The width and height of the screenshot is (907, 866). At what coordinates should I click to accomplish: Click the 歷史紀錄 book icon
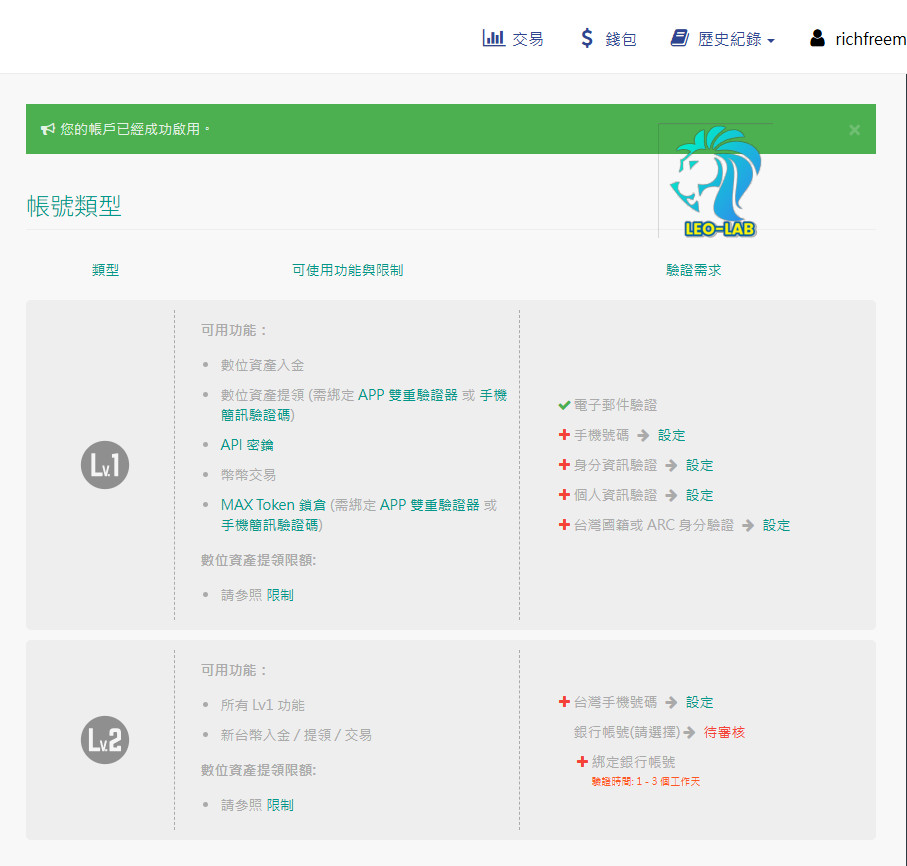click(x=679, y=37)
